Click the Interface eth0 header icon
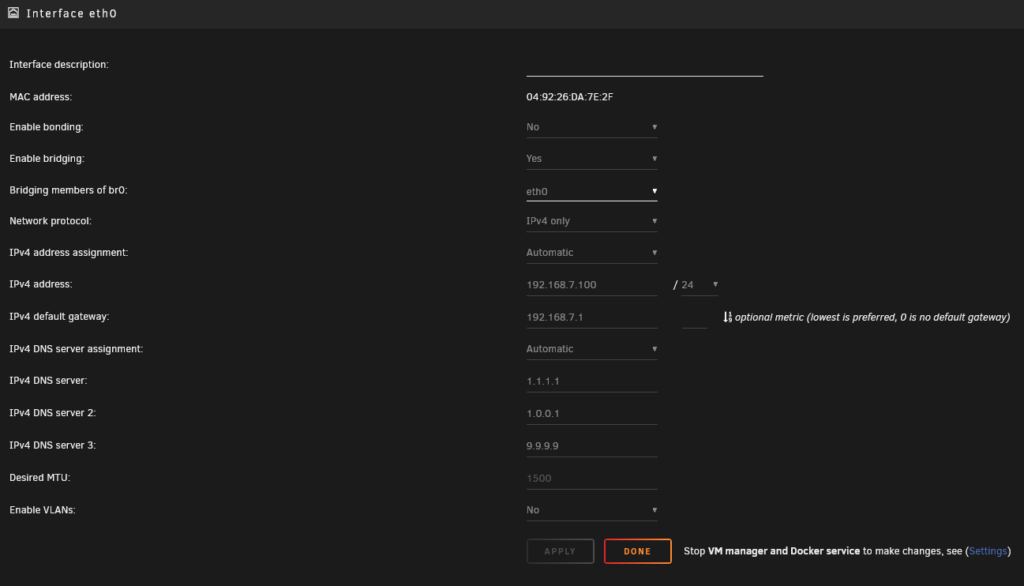 13,12
